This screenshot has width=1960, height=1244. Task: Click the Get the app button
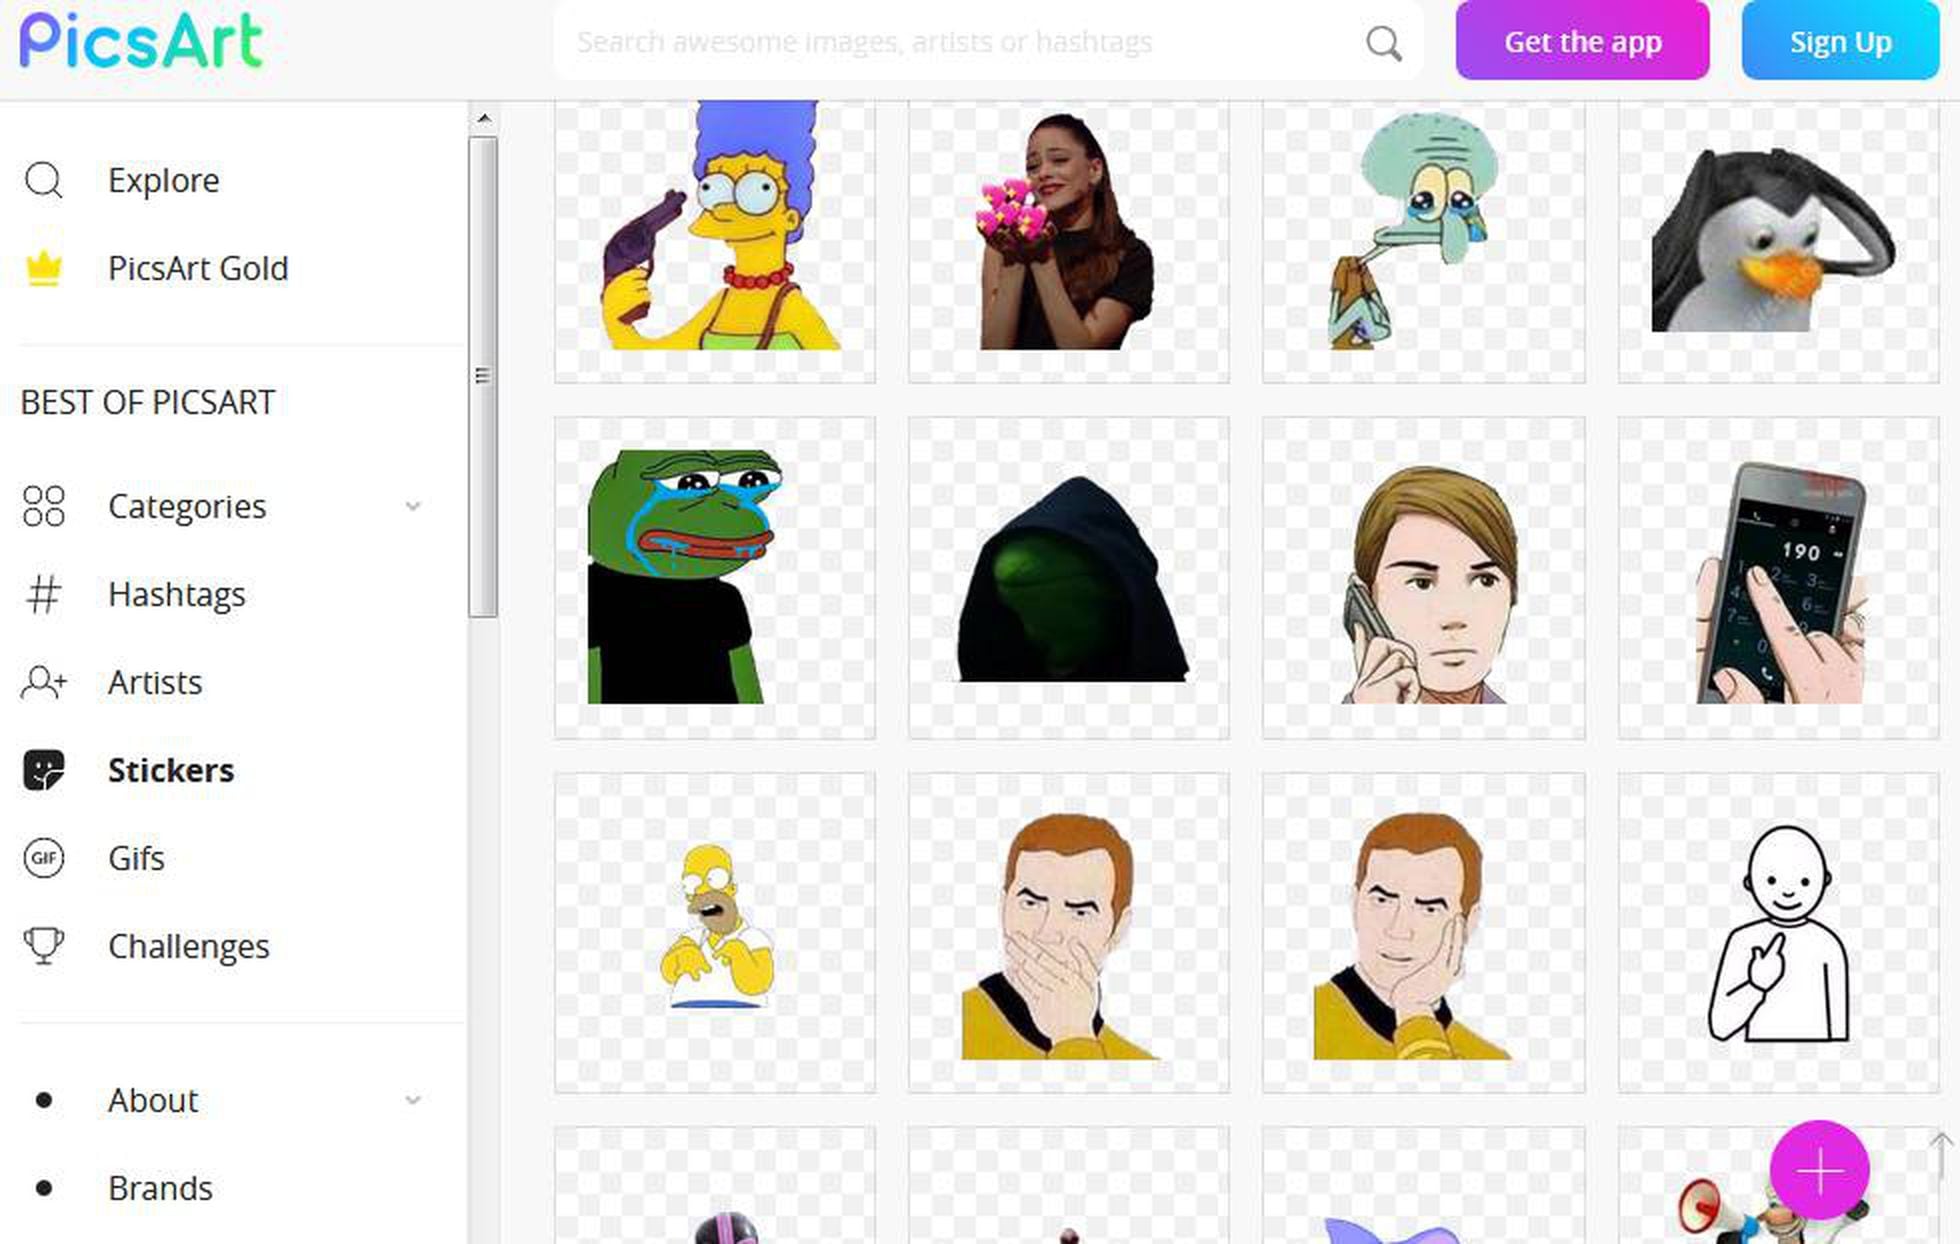(1583, 40)
